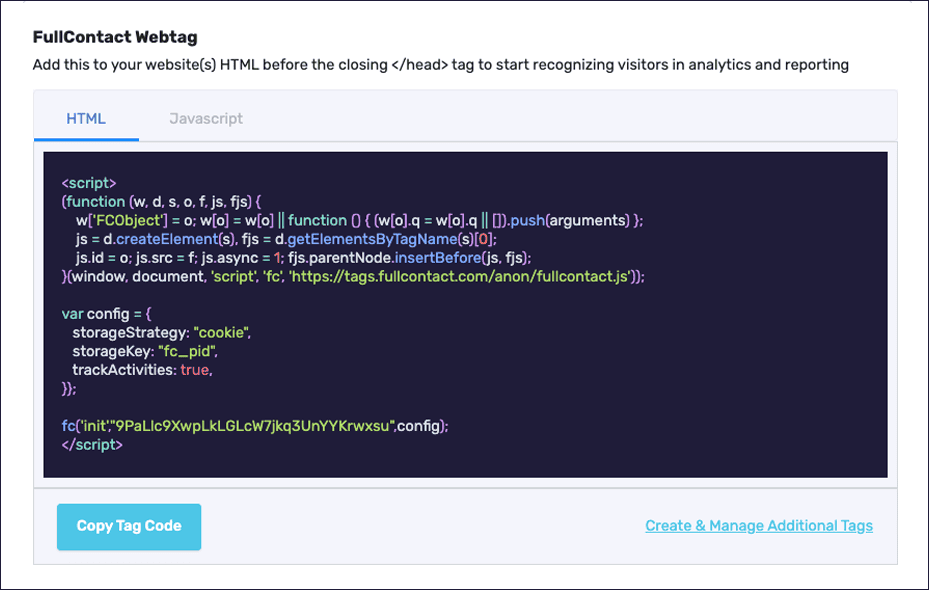Click the Copy Tag Code button

(x=128, y=525)
